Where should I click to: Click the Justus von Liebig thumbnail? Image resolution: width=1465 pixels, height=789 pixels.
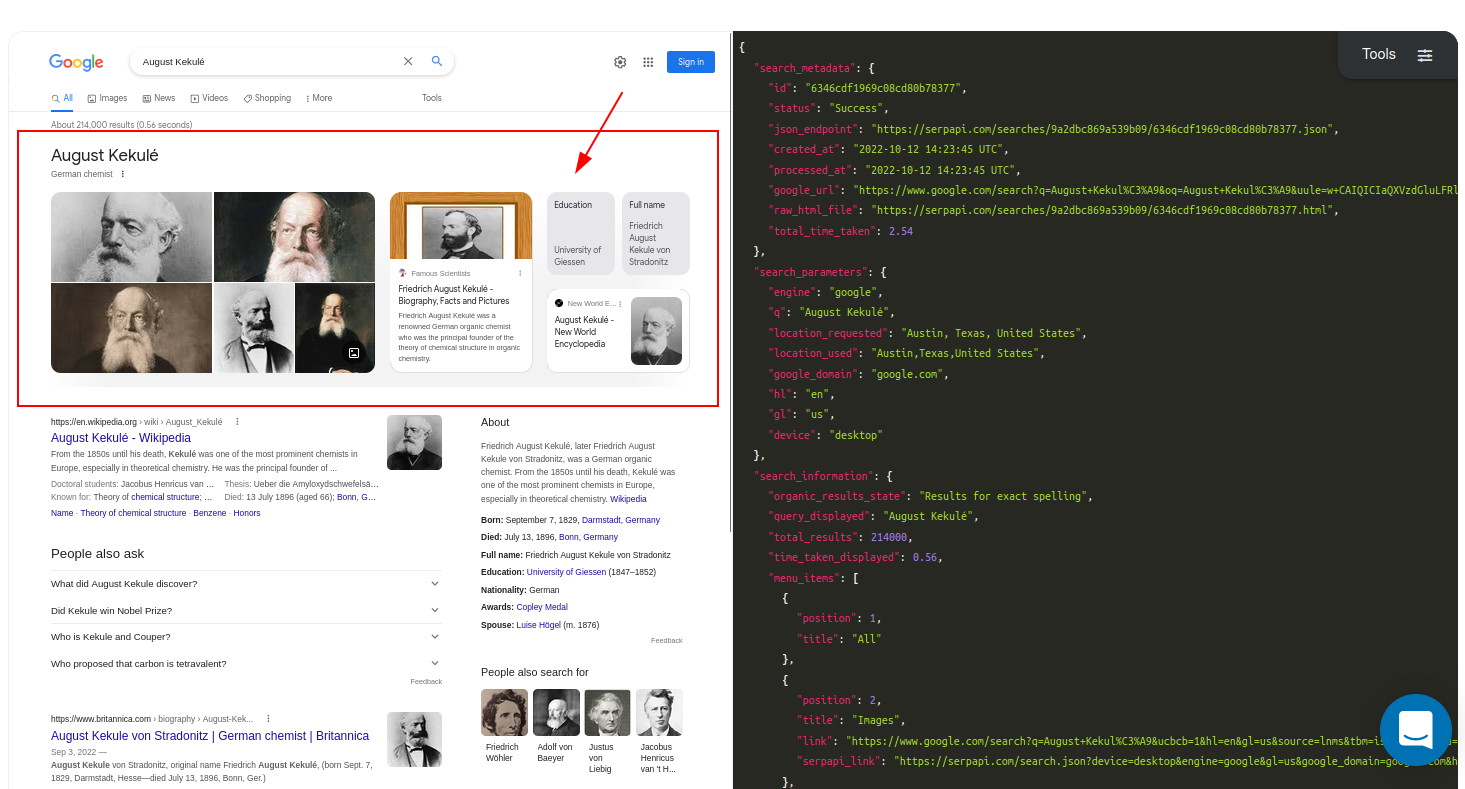click(607, 711)
